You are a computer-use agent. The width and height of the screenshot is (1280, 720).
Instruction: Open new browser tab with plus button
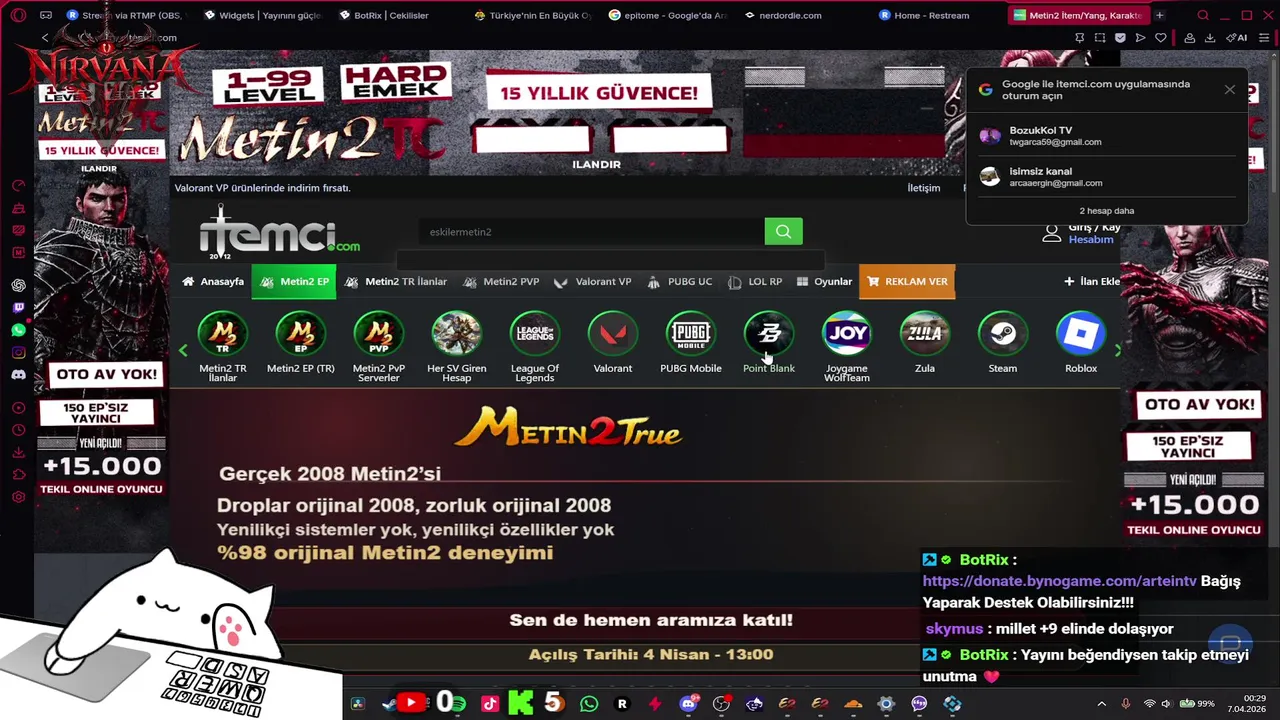click(1160, 15)
